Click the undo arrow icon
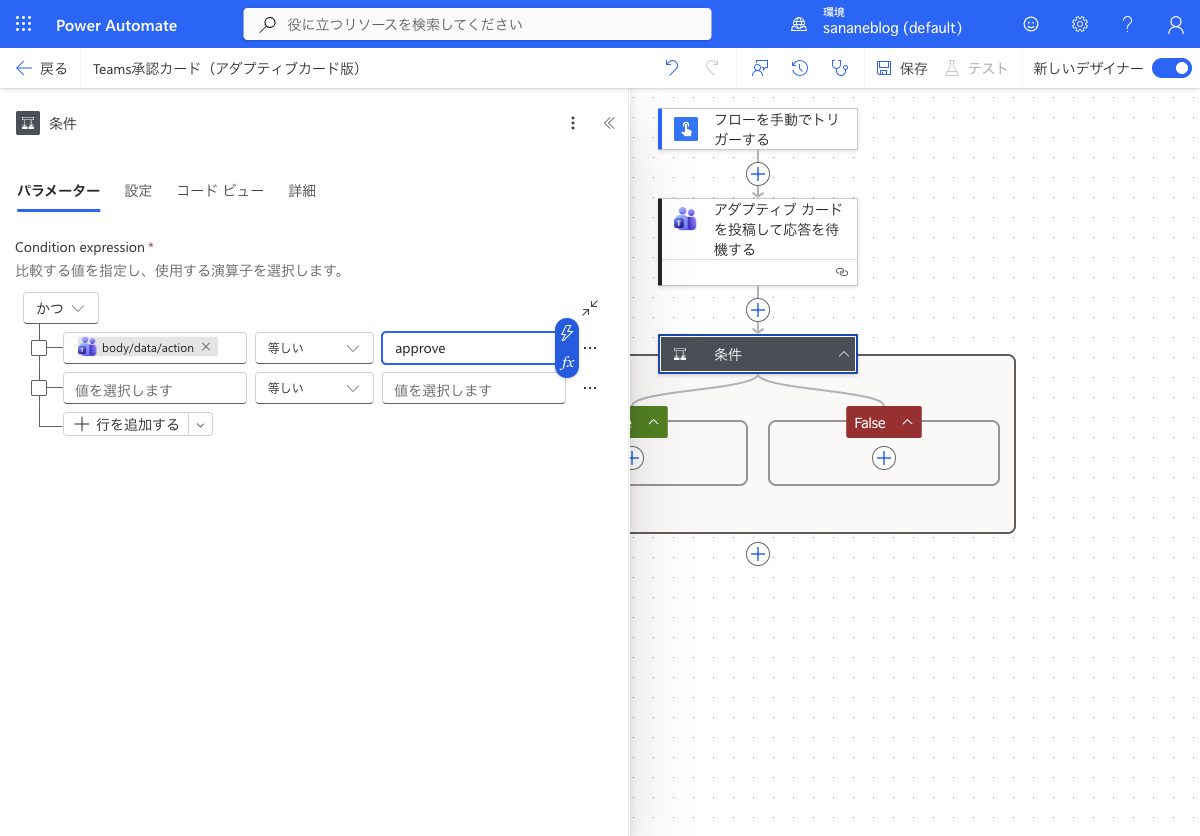 click(672, 68)
